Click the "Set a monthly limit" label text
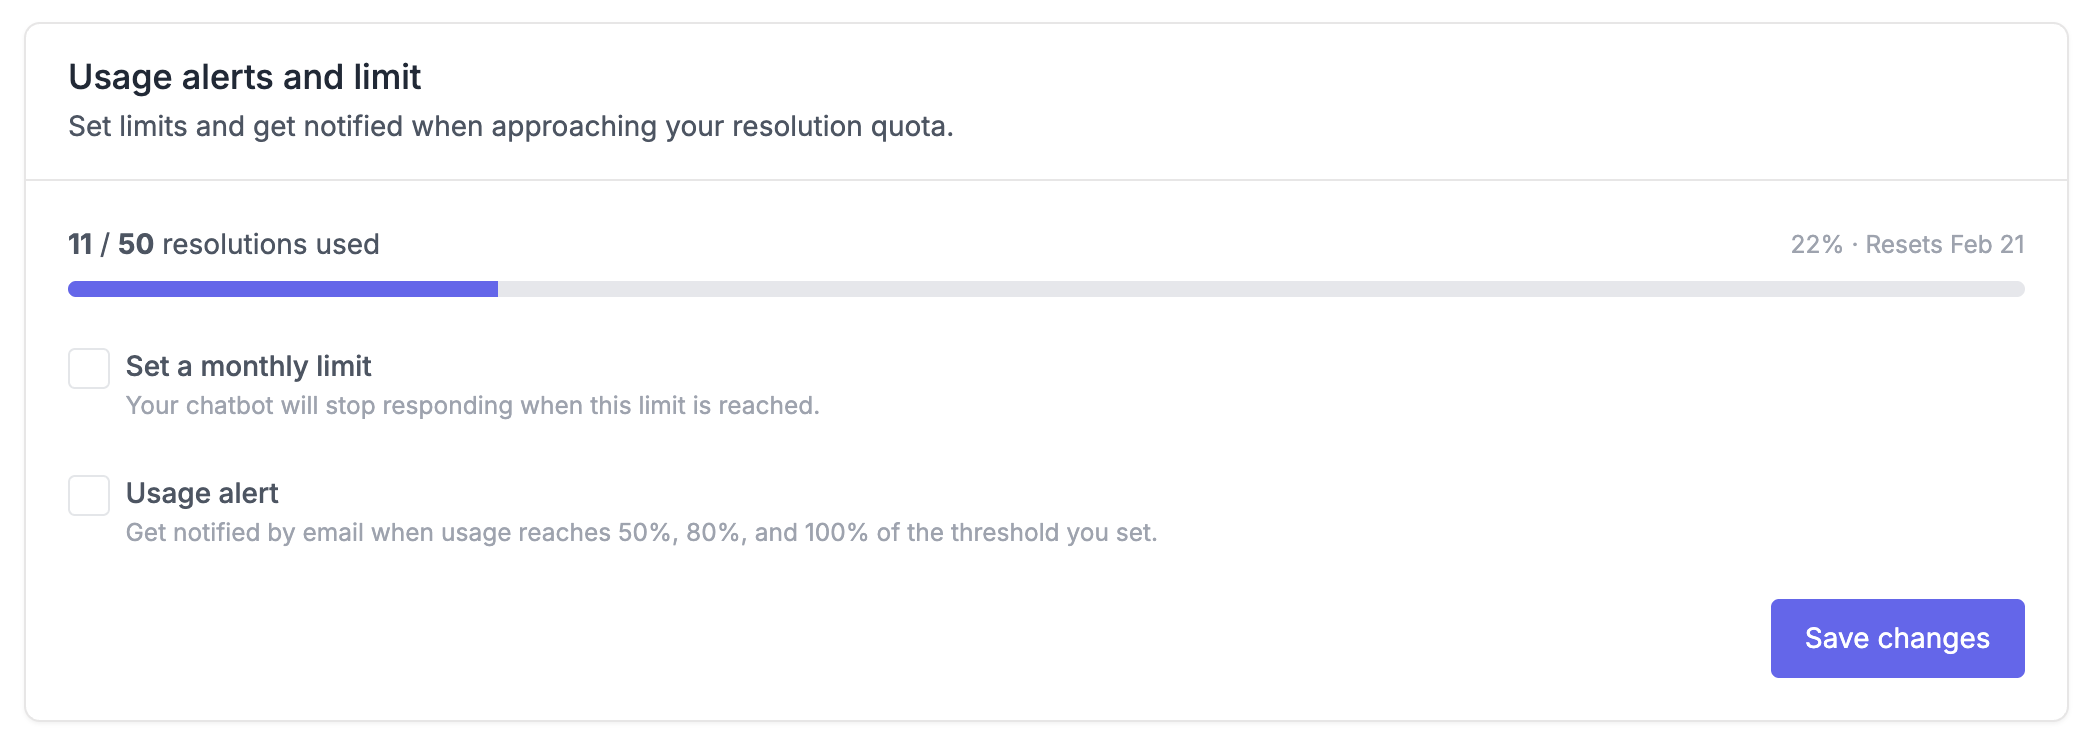This screenshot has width=2098, height=746. pos(248,366)
